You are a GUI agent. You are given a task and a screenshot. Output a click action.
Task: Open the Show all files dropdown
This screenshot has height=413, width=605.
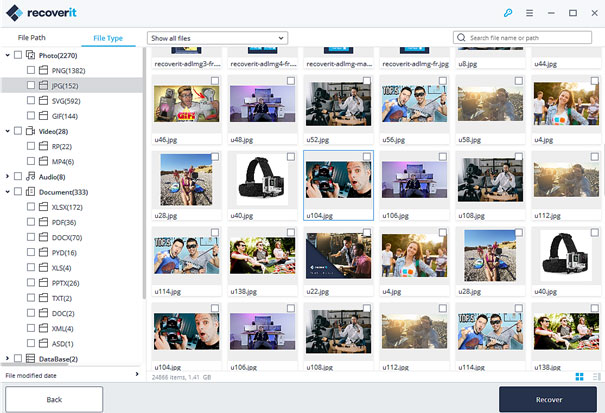216,38
